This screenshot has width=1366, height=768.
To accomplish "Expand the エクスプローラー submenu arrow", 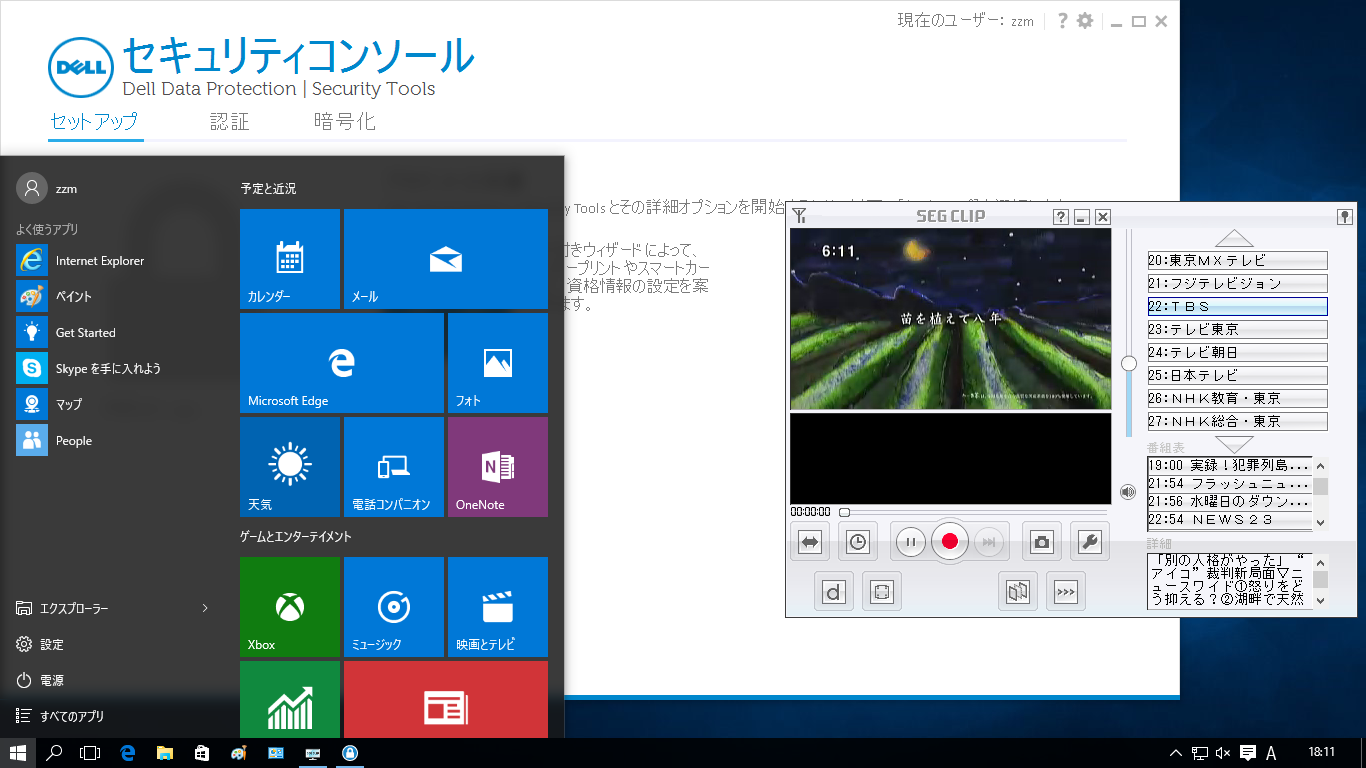I will [x=205, y=608].
